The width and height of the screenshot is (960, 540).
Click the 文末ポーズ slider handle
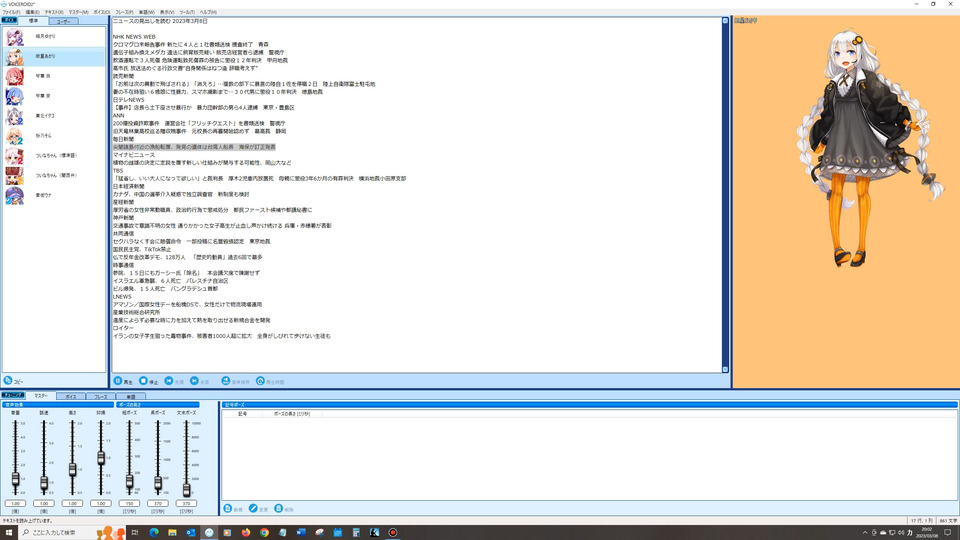[187, 489]
